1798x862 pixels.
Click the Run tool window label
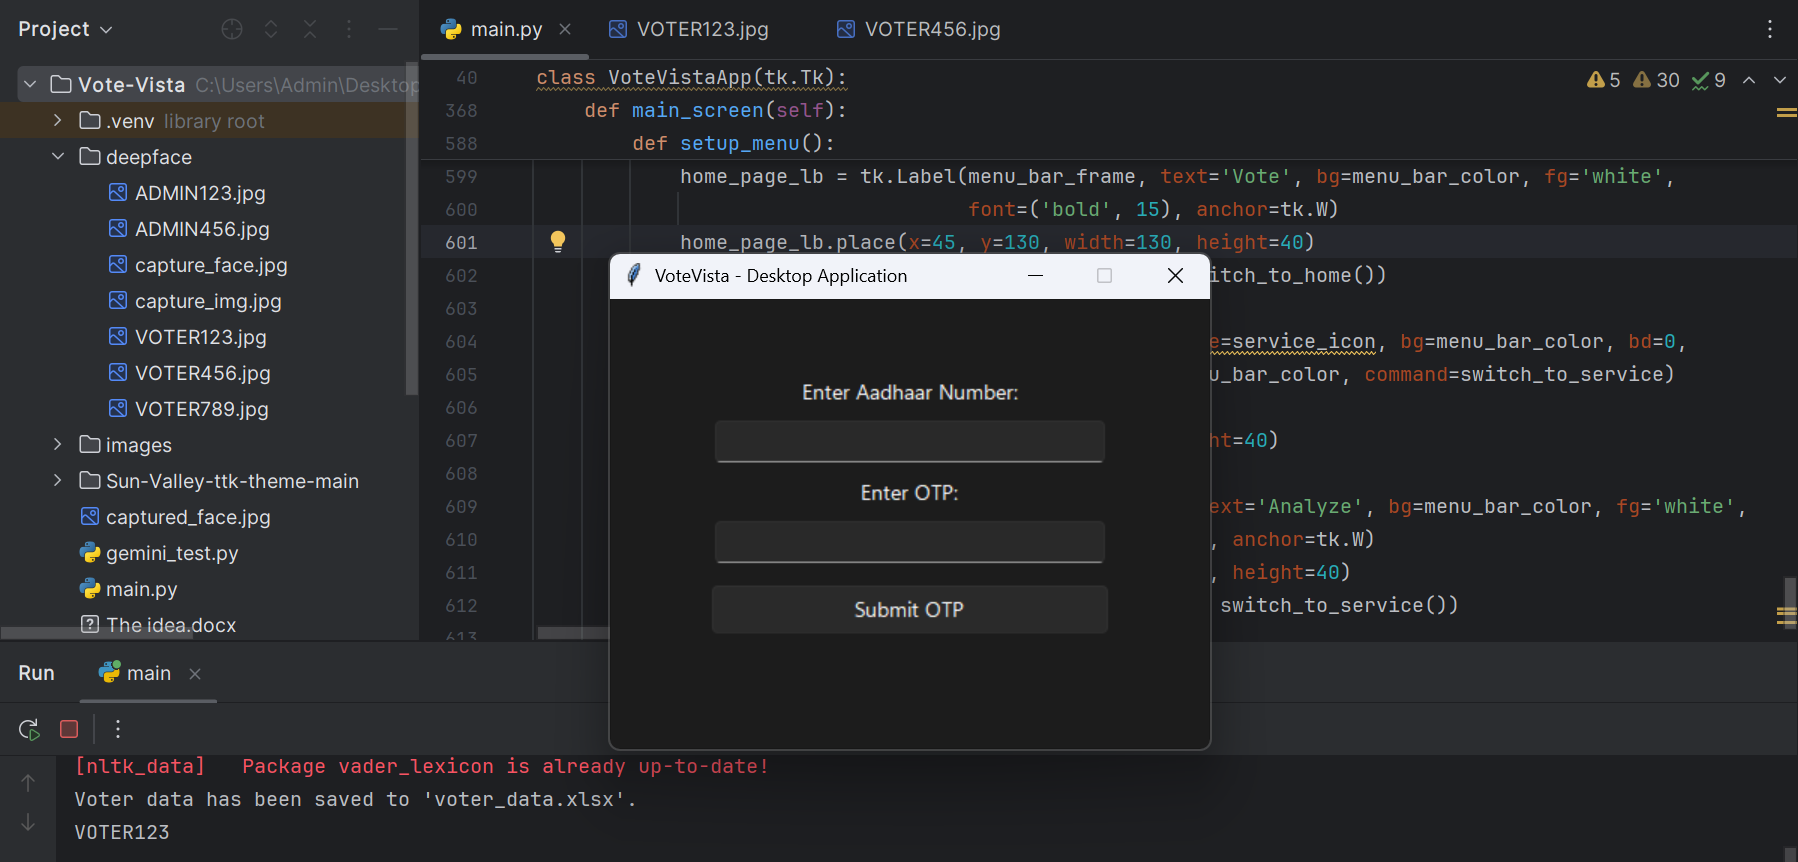tap(36, 673)
